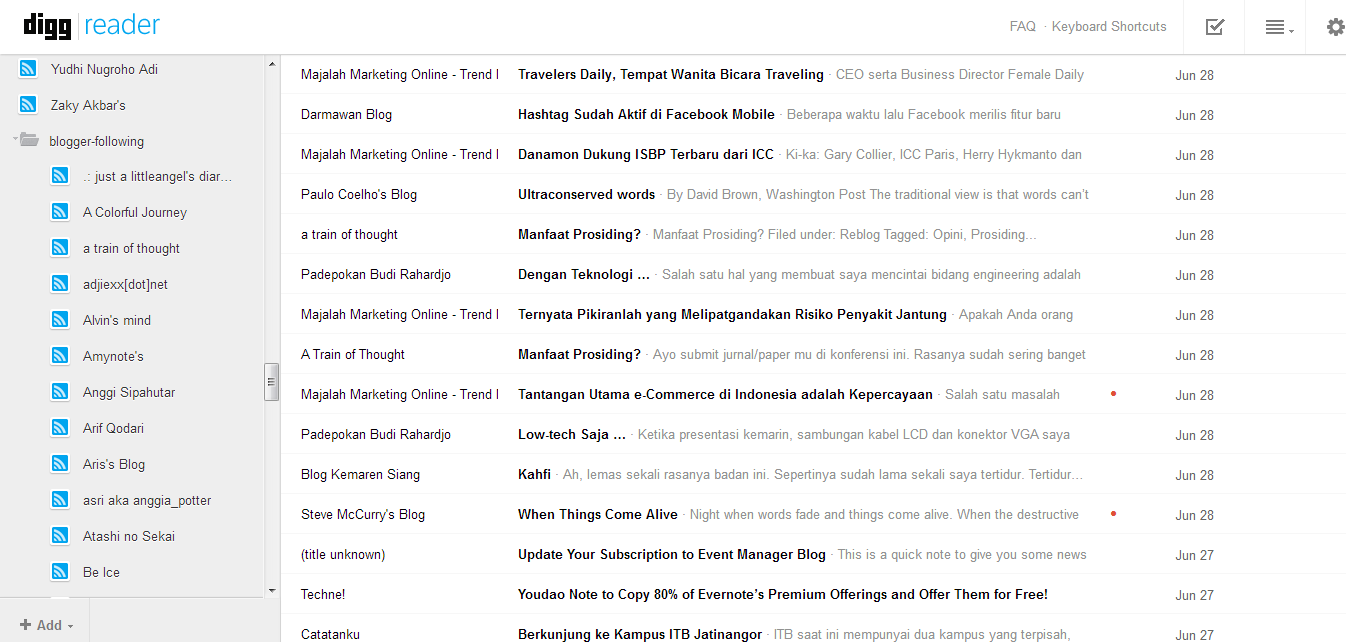Open the Add subscription dropdown
Image resolution: width=1346 pixels, height=642 pixels.
pyautogui.click(x=46, y=625)
